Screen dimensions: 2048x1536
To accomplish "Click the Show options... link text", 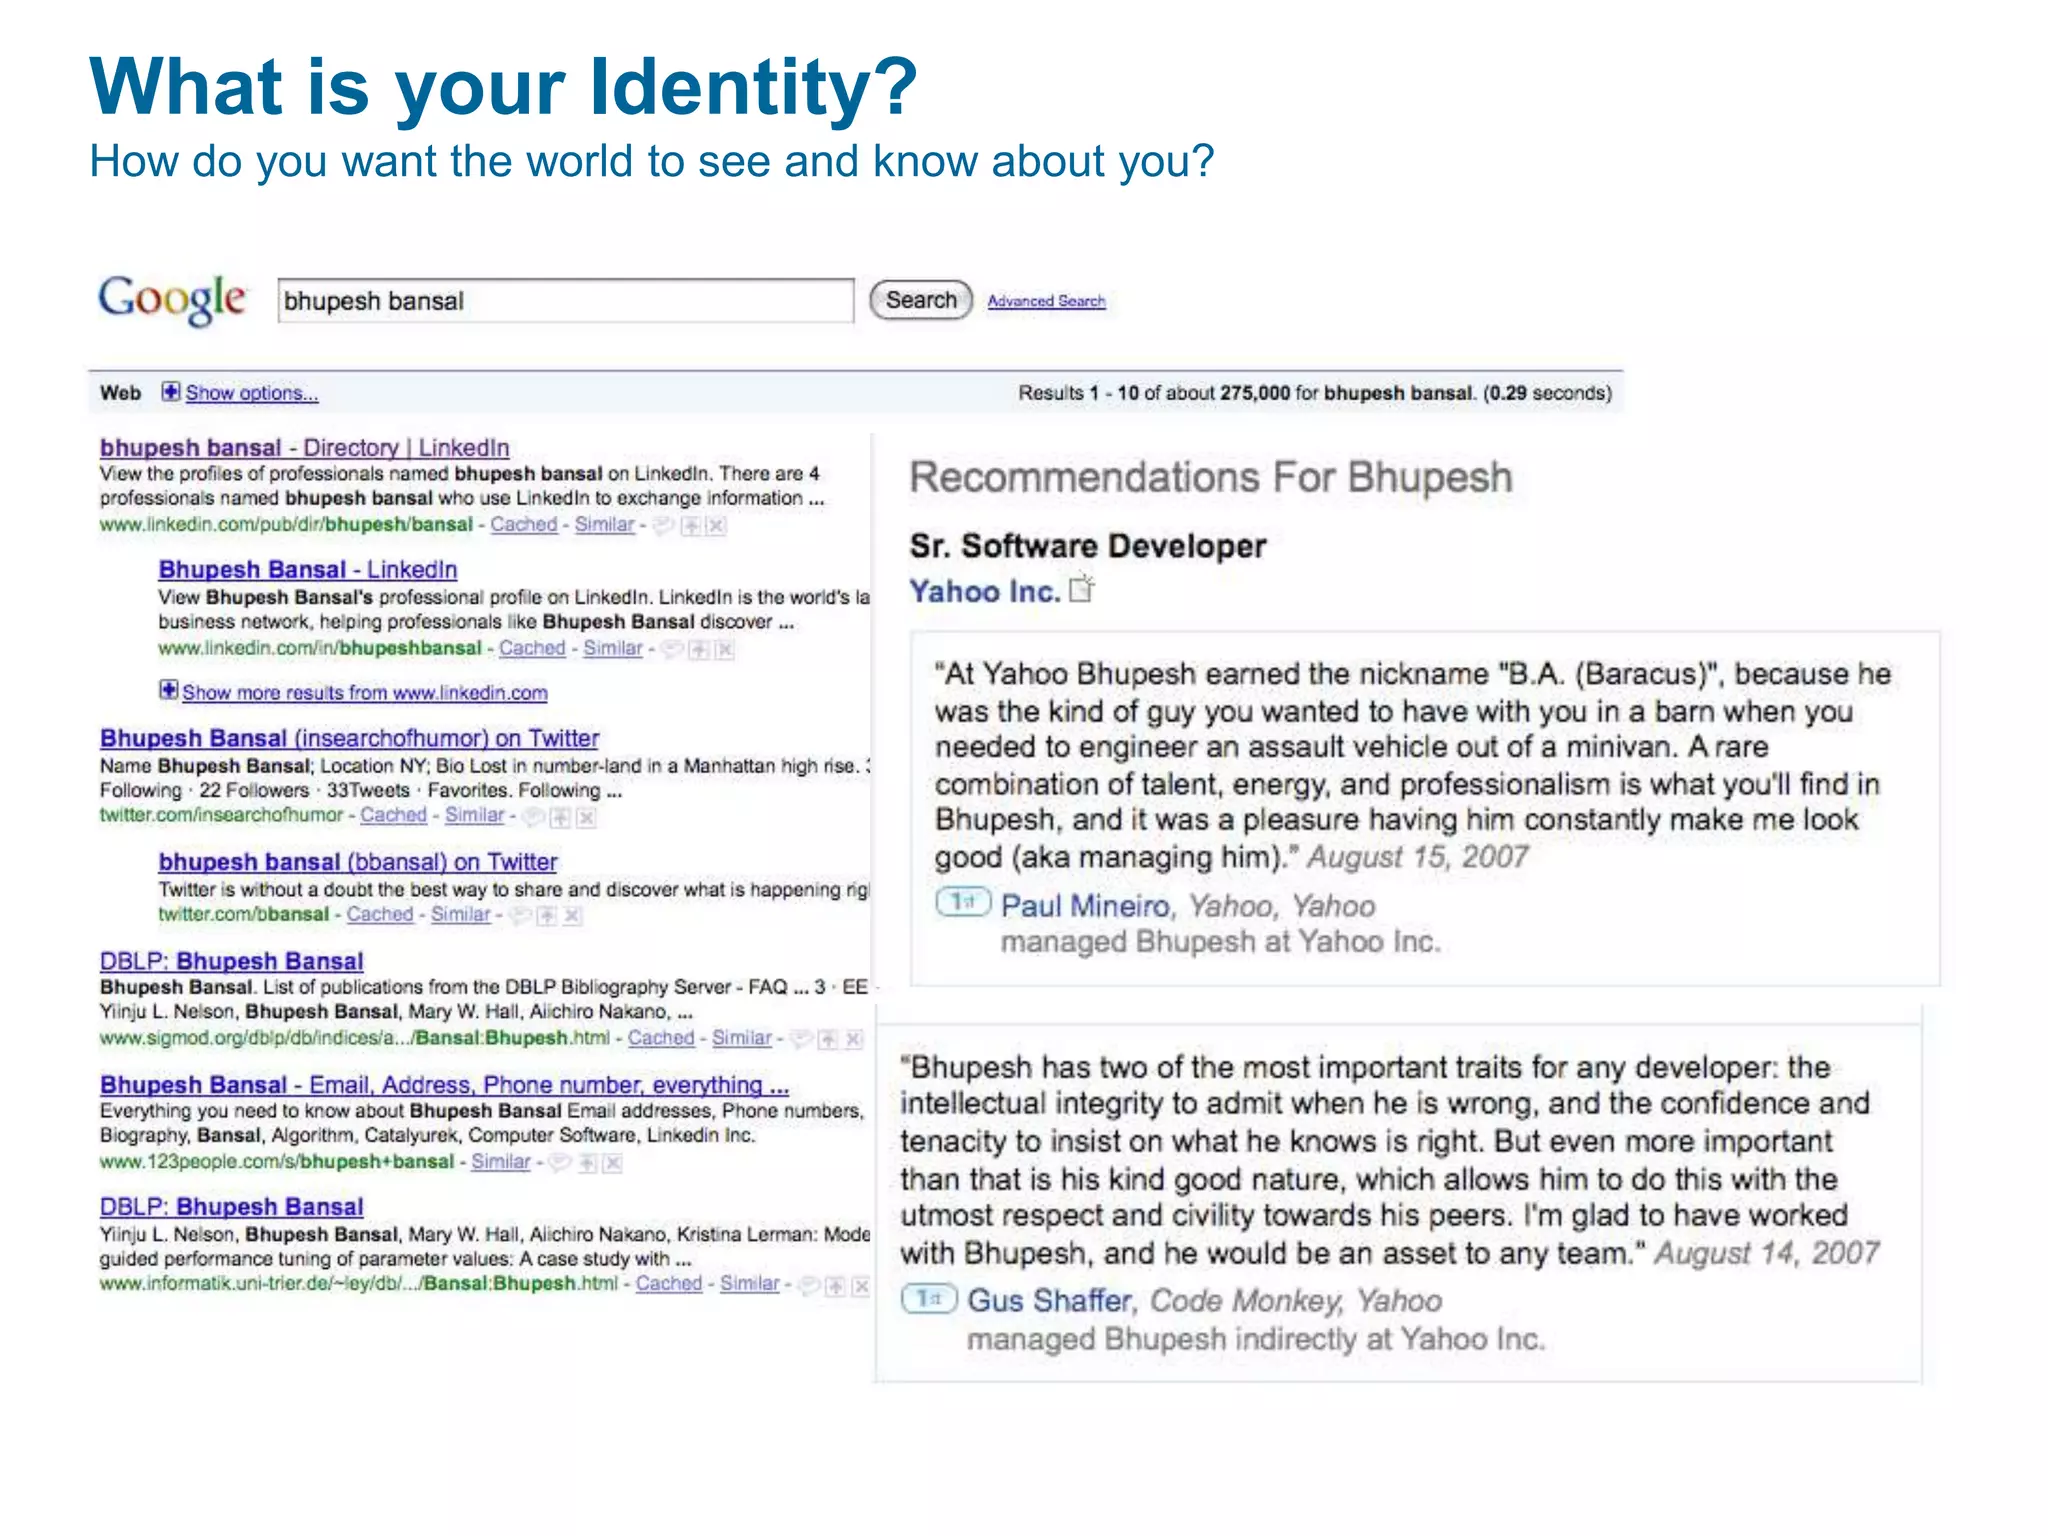I will point(252,393).
